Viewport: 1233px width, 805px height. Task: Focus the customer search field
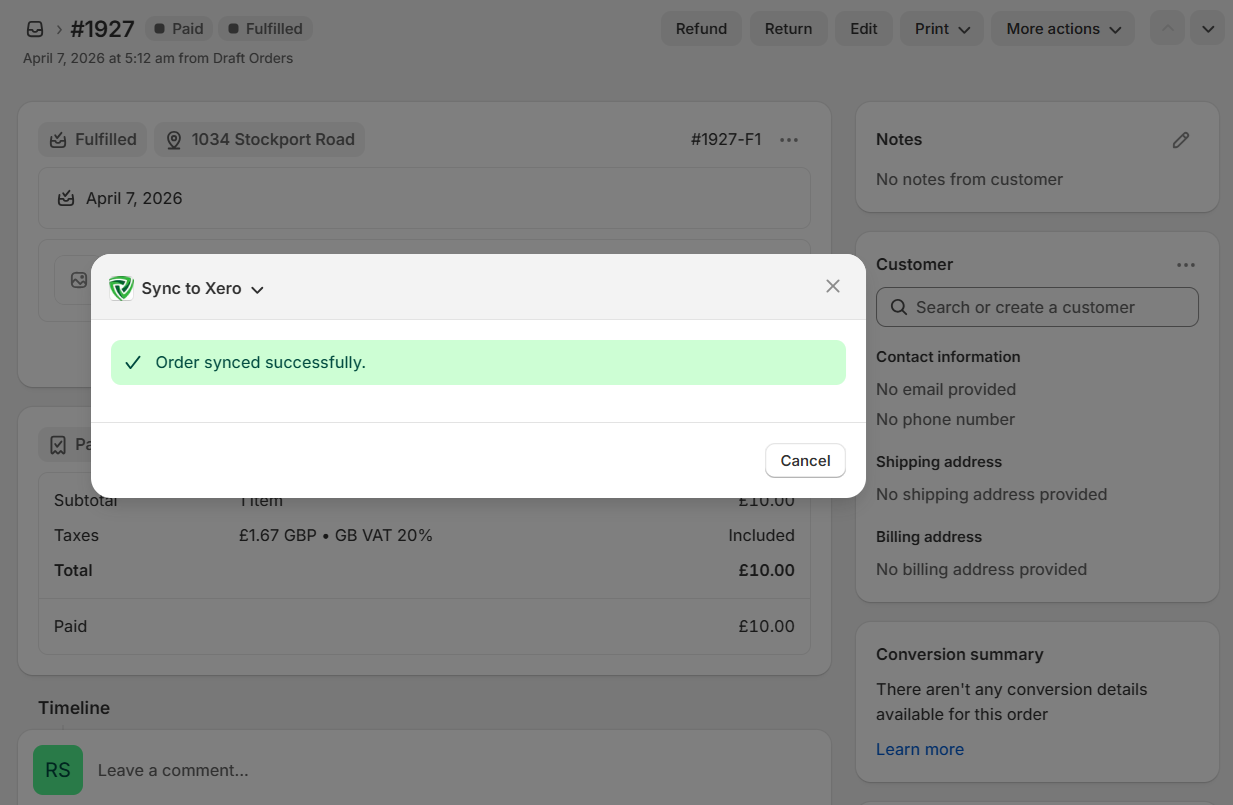click(1037, 307)
